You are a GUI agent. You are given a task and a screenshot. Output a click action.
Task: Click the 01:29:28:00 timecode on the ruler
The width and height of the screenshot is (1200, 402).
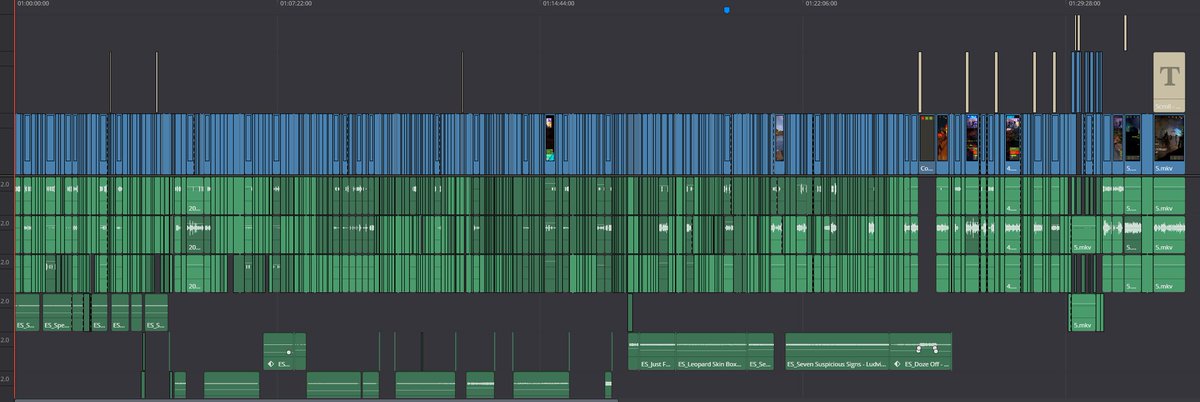pyautogui.click(x=1085, y=4)
